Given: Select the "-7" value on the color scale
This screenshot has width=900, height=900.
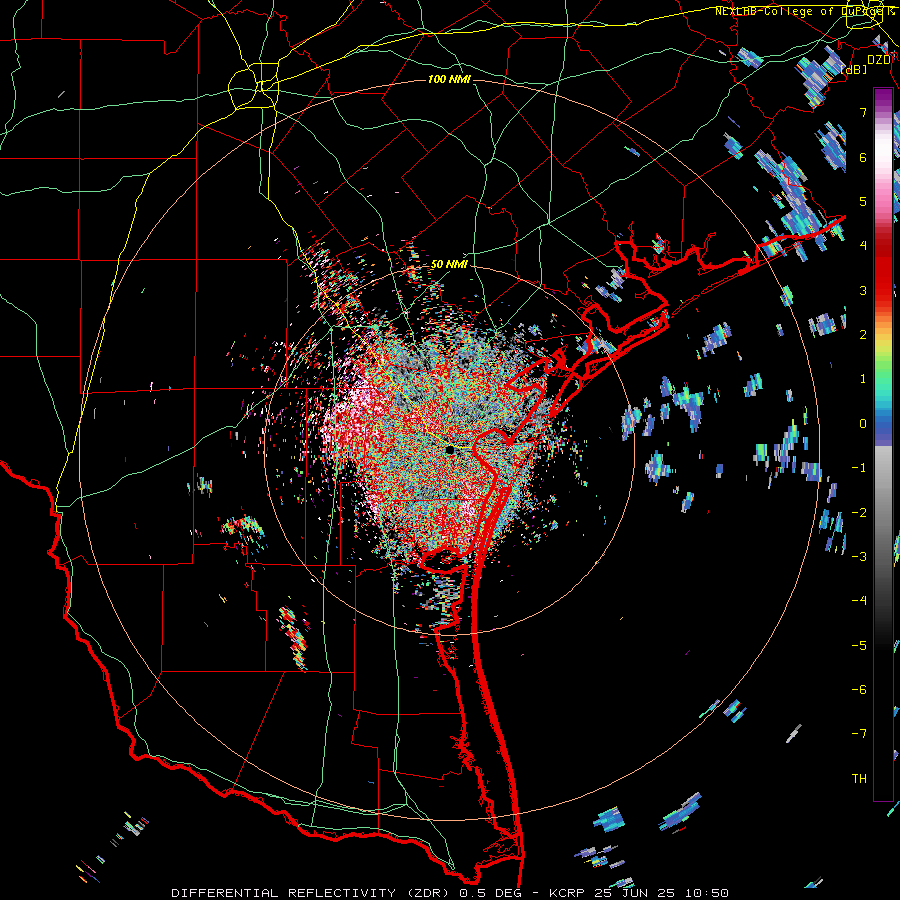Looking at the screenshot, I should point(859,734).
